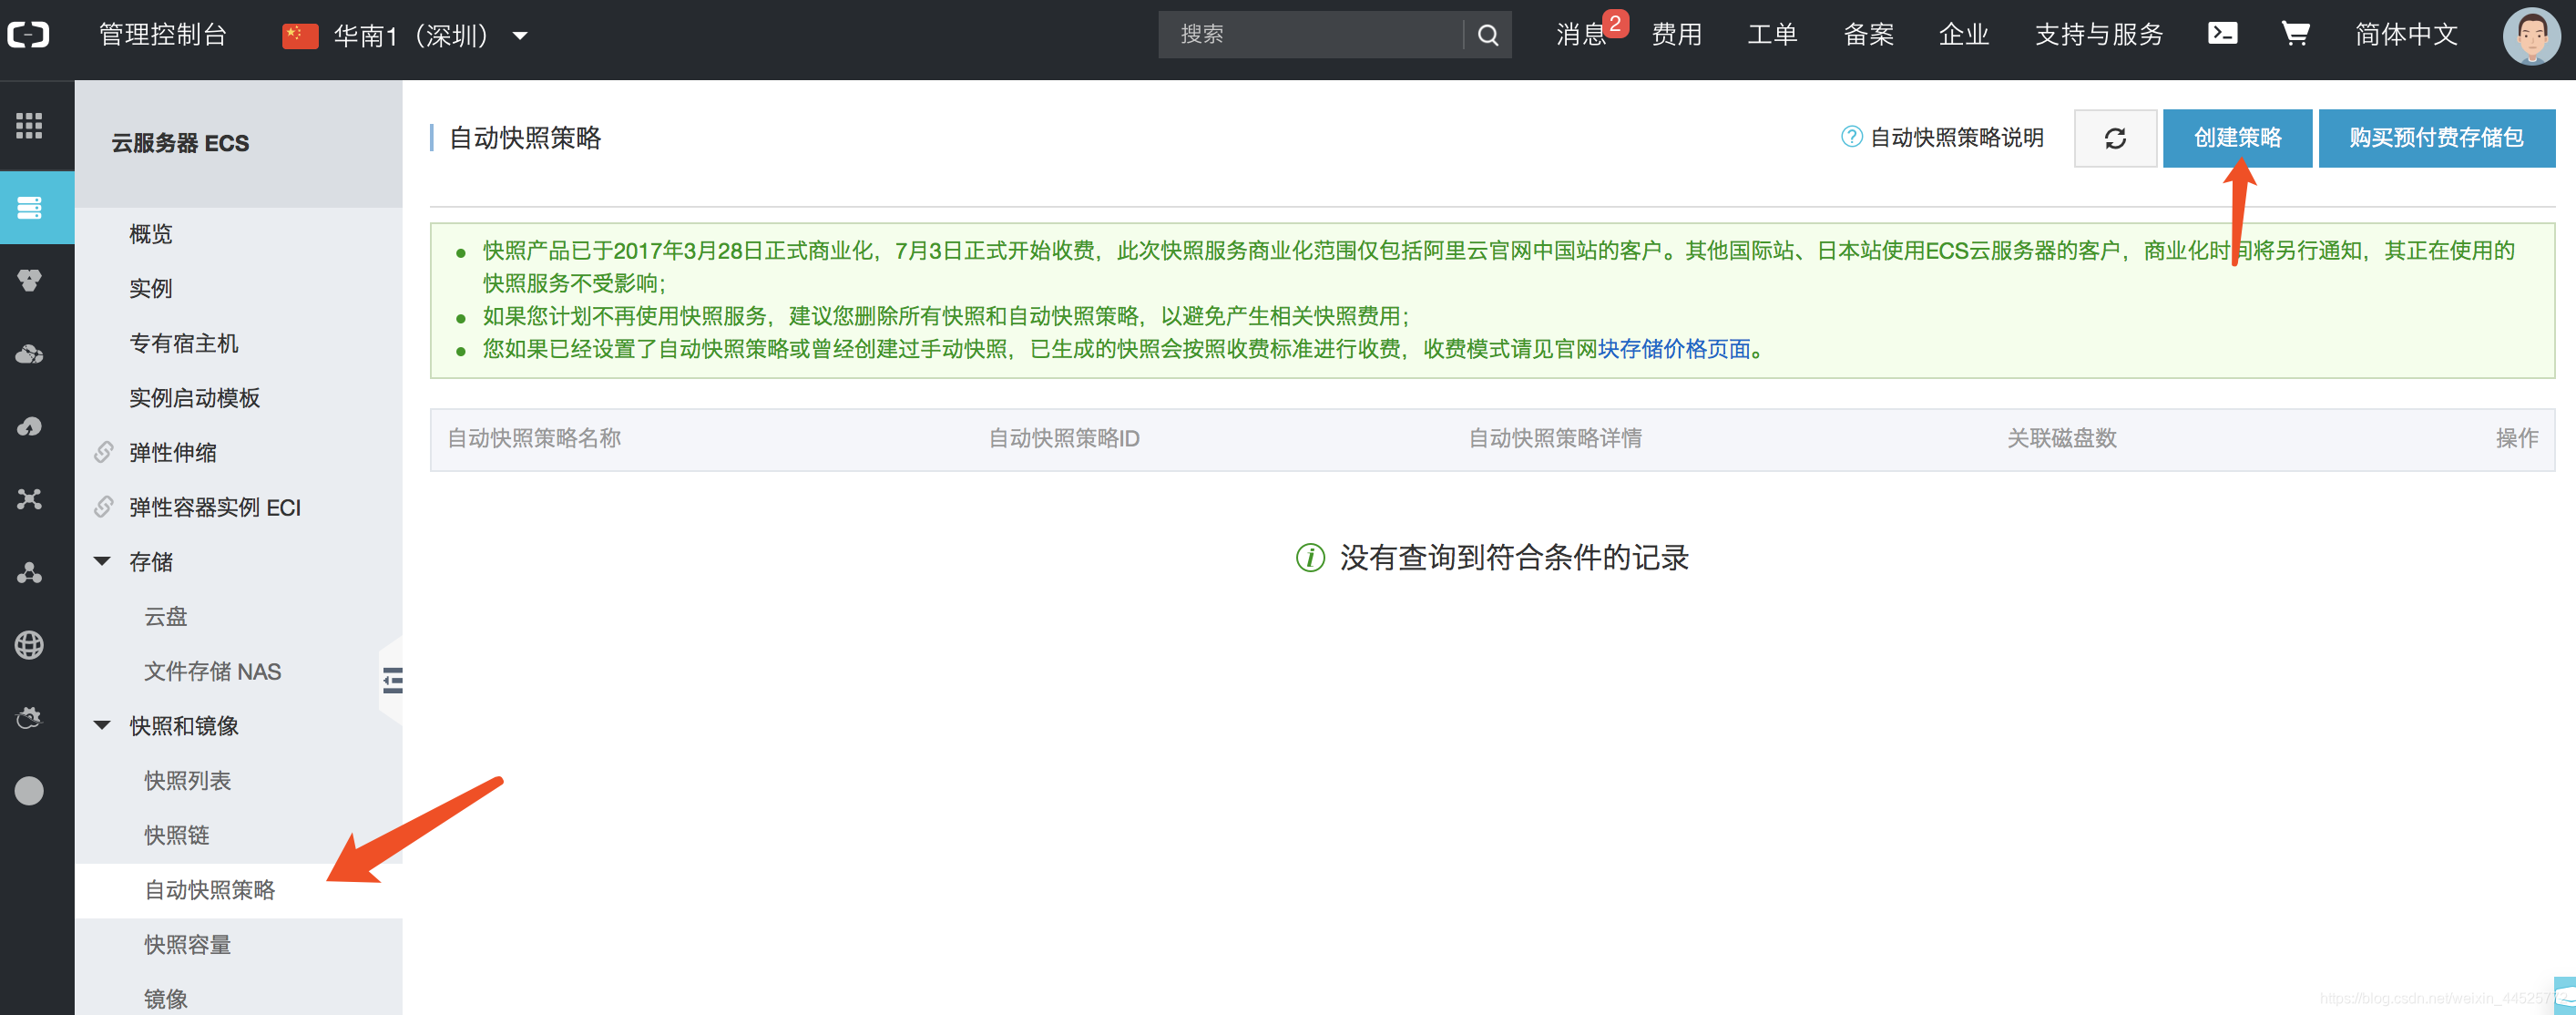Click the 自动快照策略ID column header
Viewport: 2576px width, 1015px height.
[x=1064, y=438]
